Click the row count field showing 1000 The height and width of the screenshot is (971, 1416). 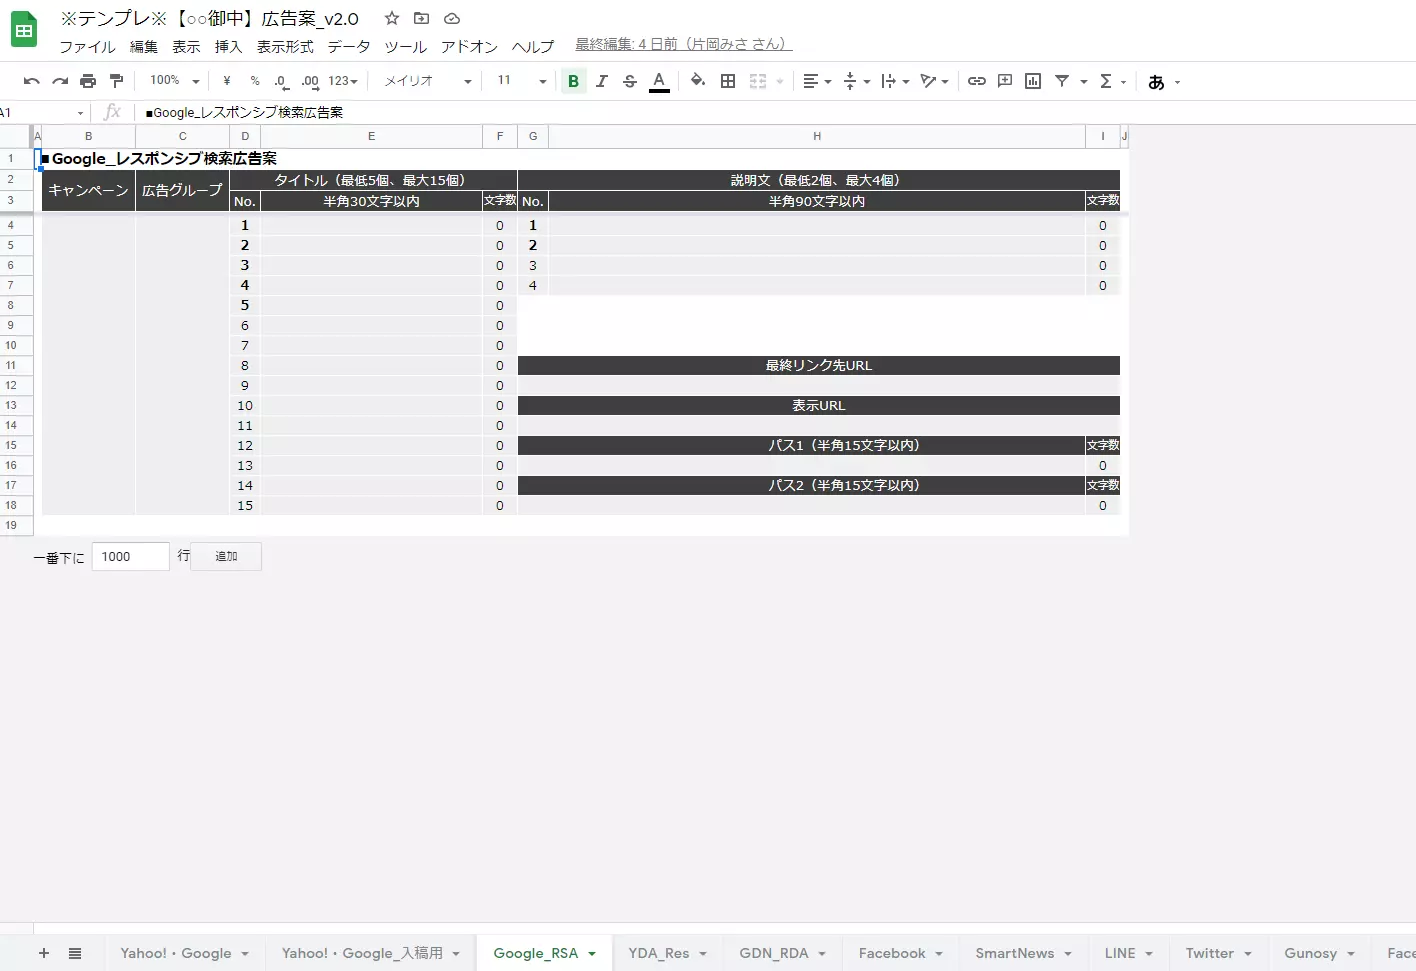pos(130,556)
